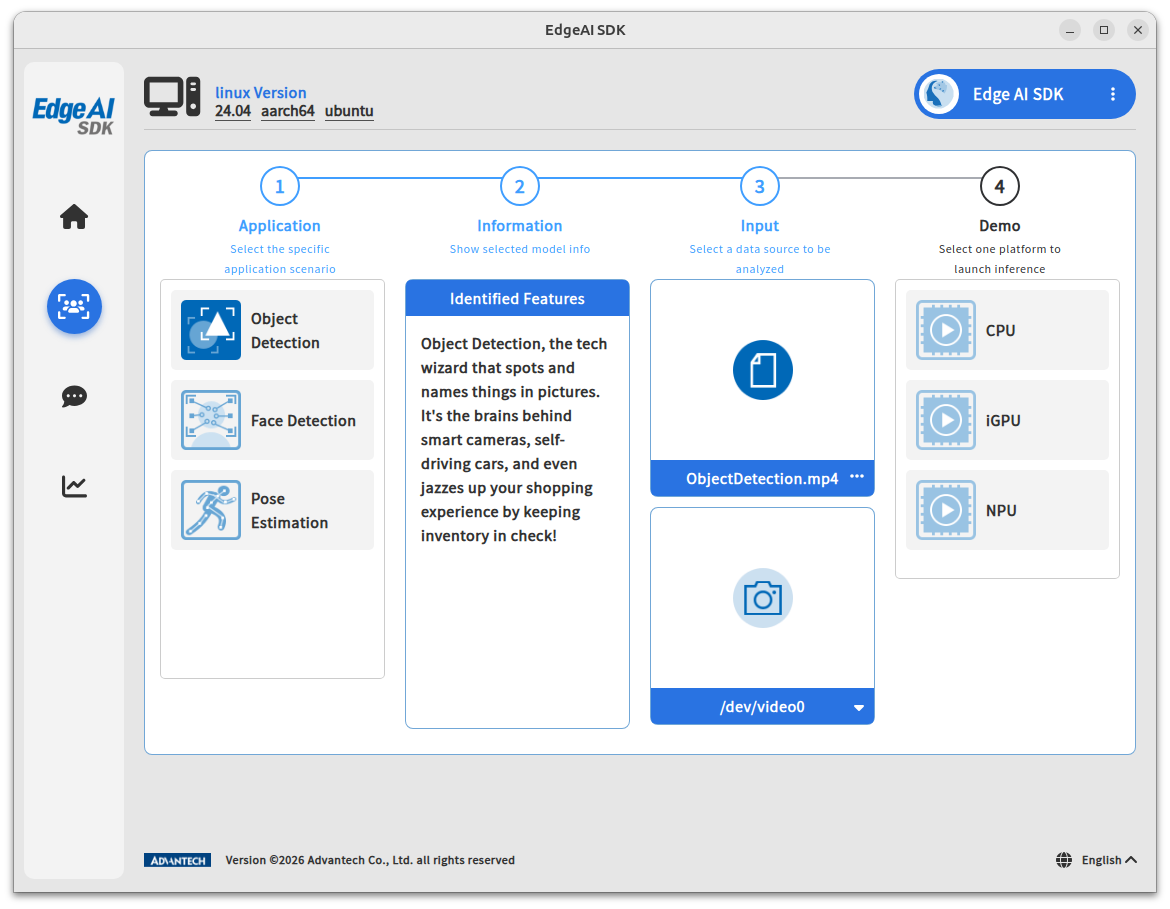
Task: Click the Demo step label
Action: 1000,226
